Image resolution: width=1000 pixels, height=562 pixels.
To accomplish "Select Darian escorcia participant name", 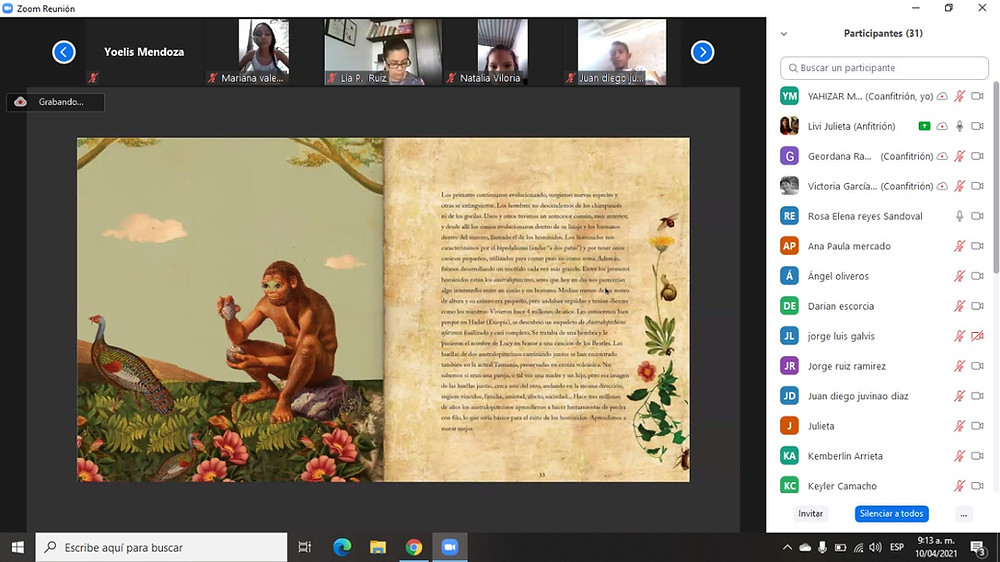I will coord(841,306).
